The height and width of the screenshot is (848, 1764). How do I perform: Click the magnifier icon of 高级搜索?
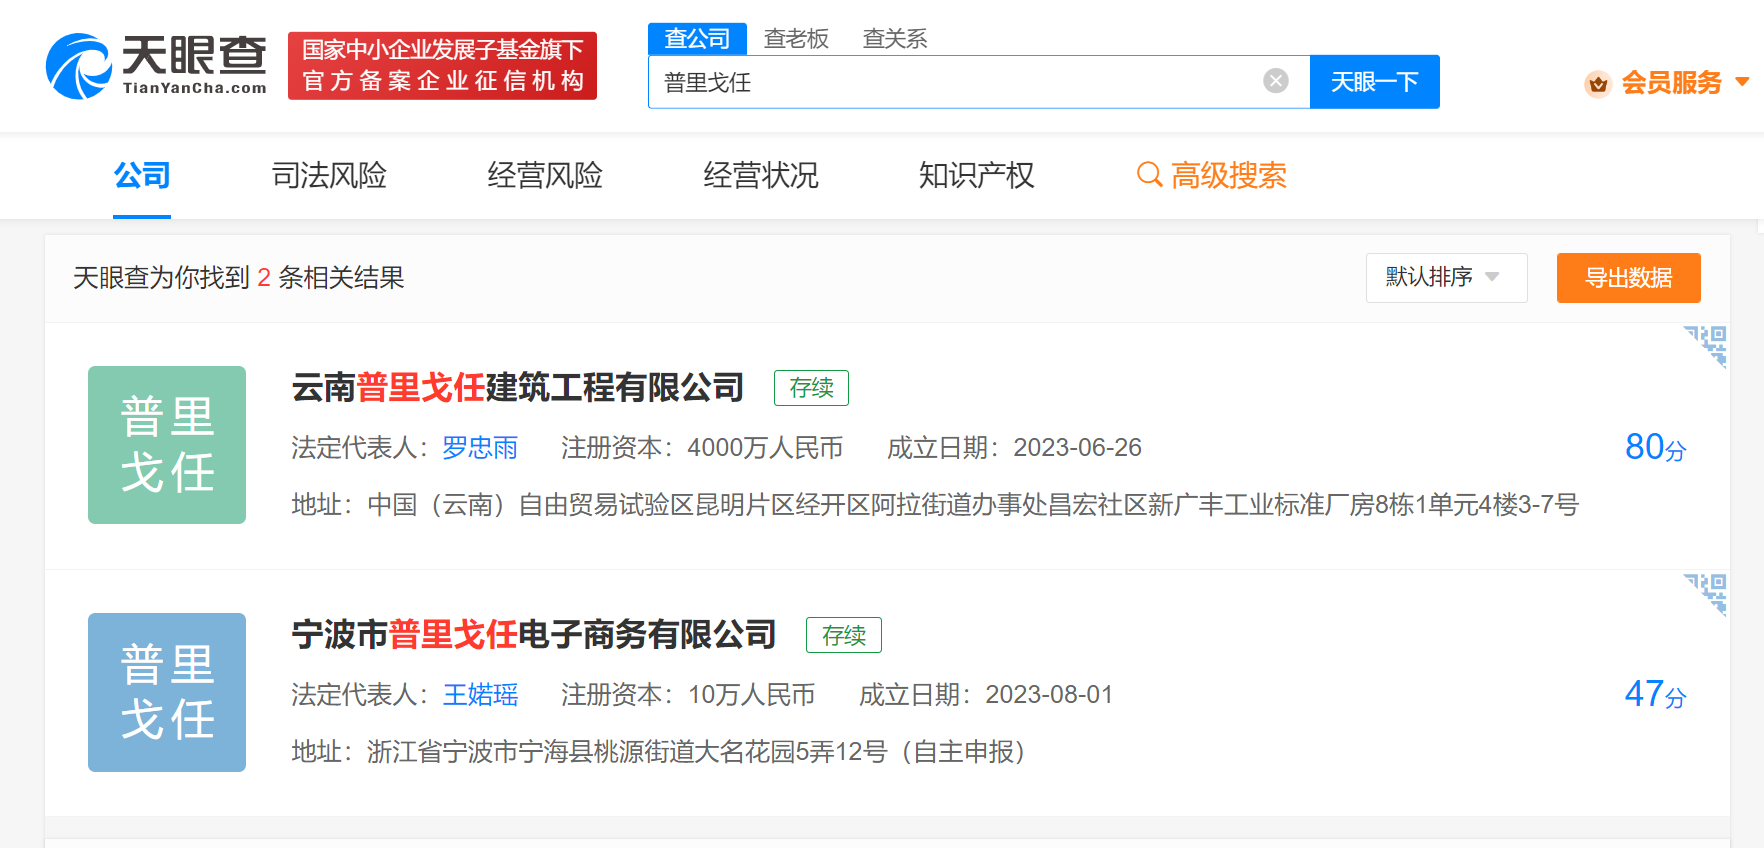(x=1150, y=175)
